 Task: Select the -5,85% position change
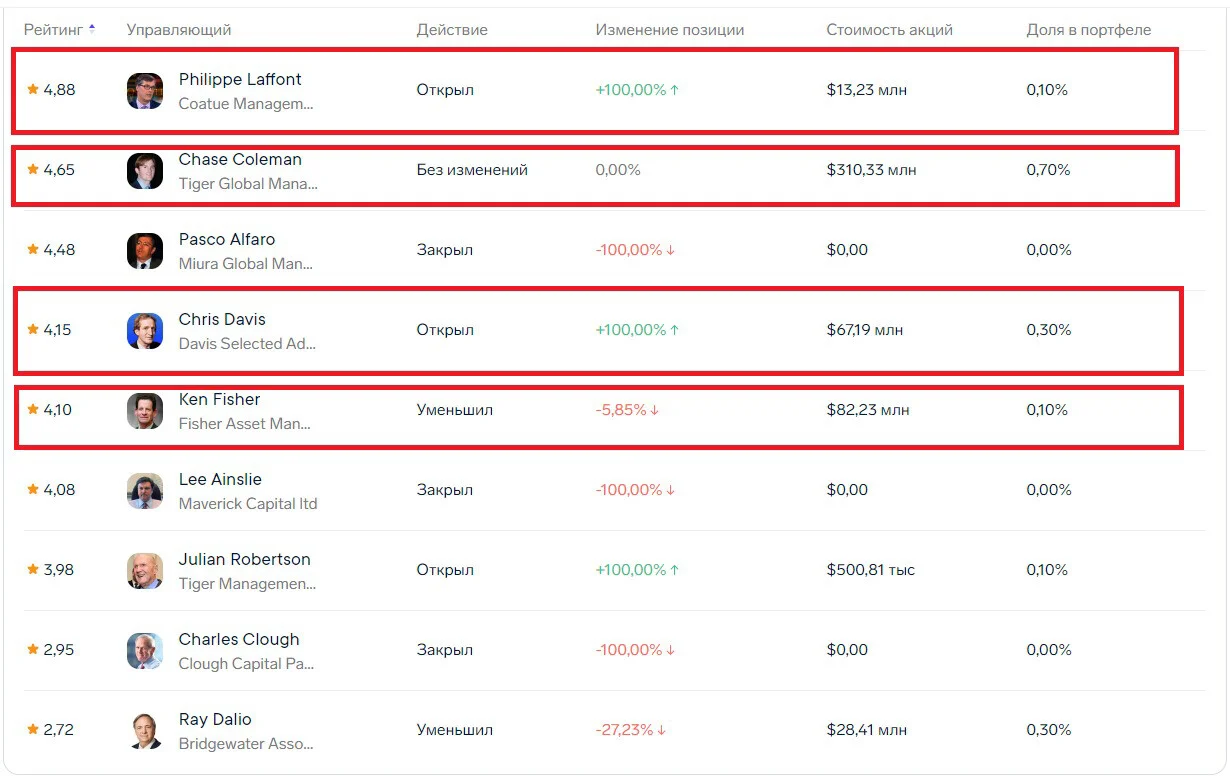[628, 410]
